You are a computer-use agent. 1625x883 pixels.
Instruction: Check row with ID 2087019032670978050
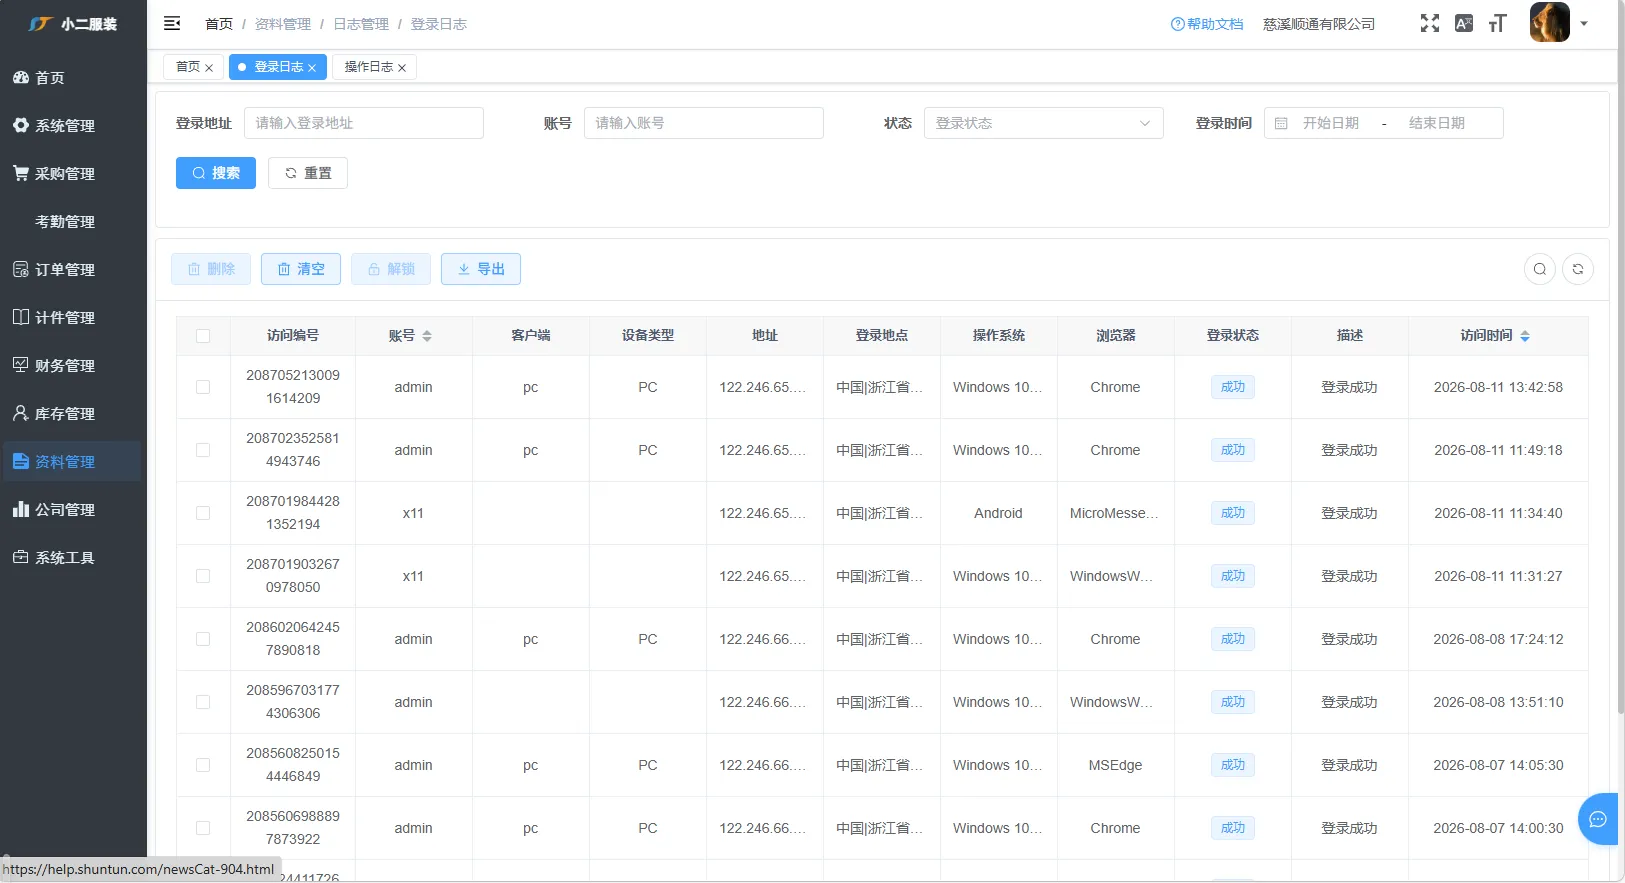click(203, 576)
